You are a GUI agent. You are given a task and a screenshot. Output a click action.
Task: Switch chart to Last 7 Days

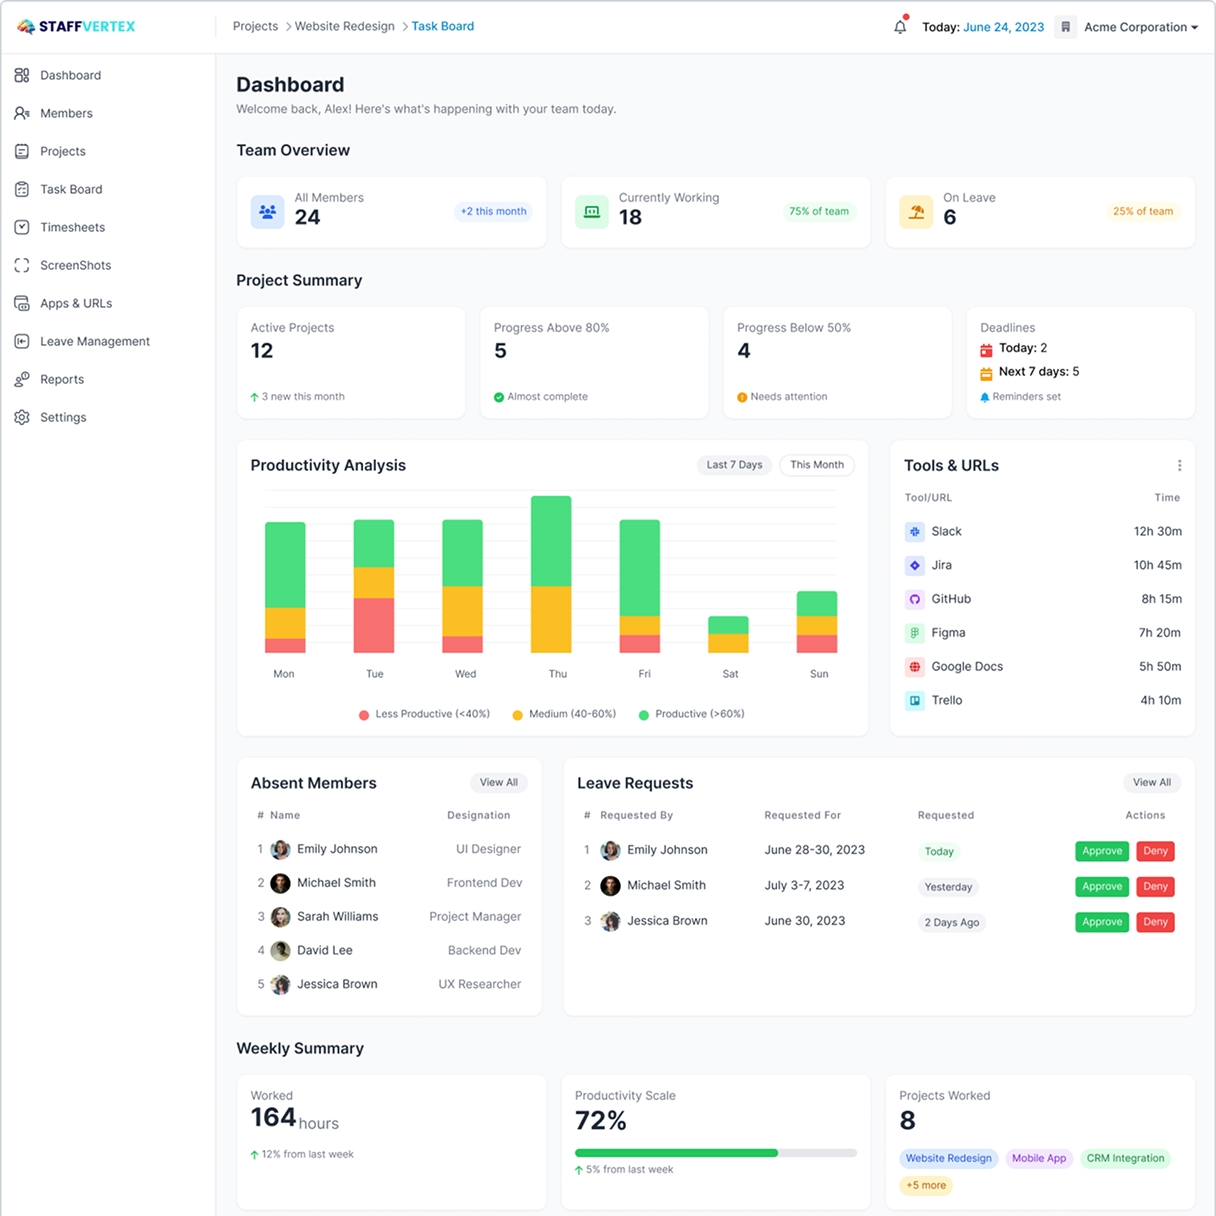[x=734, y=465]
